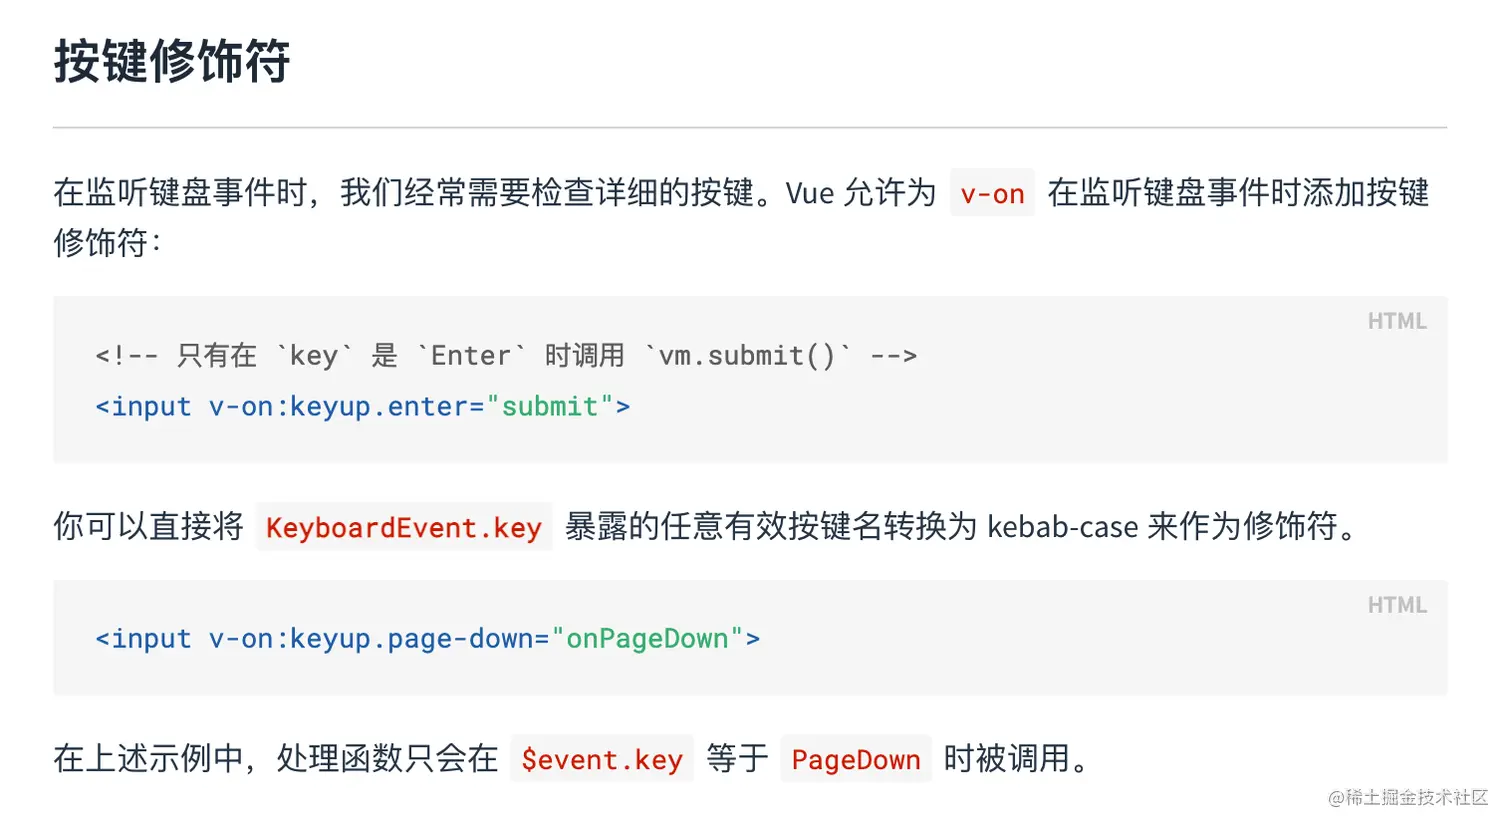Click HTML label on second code block
Screen dimensions: 1512x831
point(1396,606)
